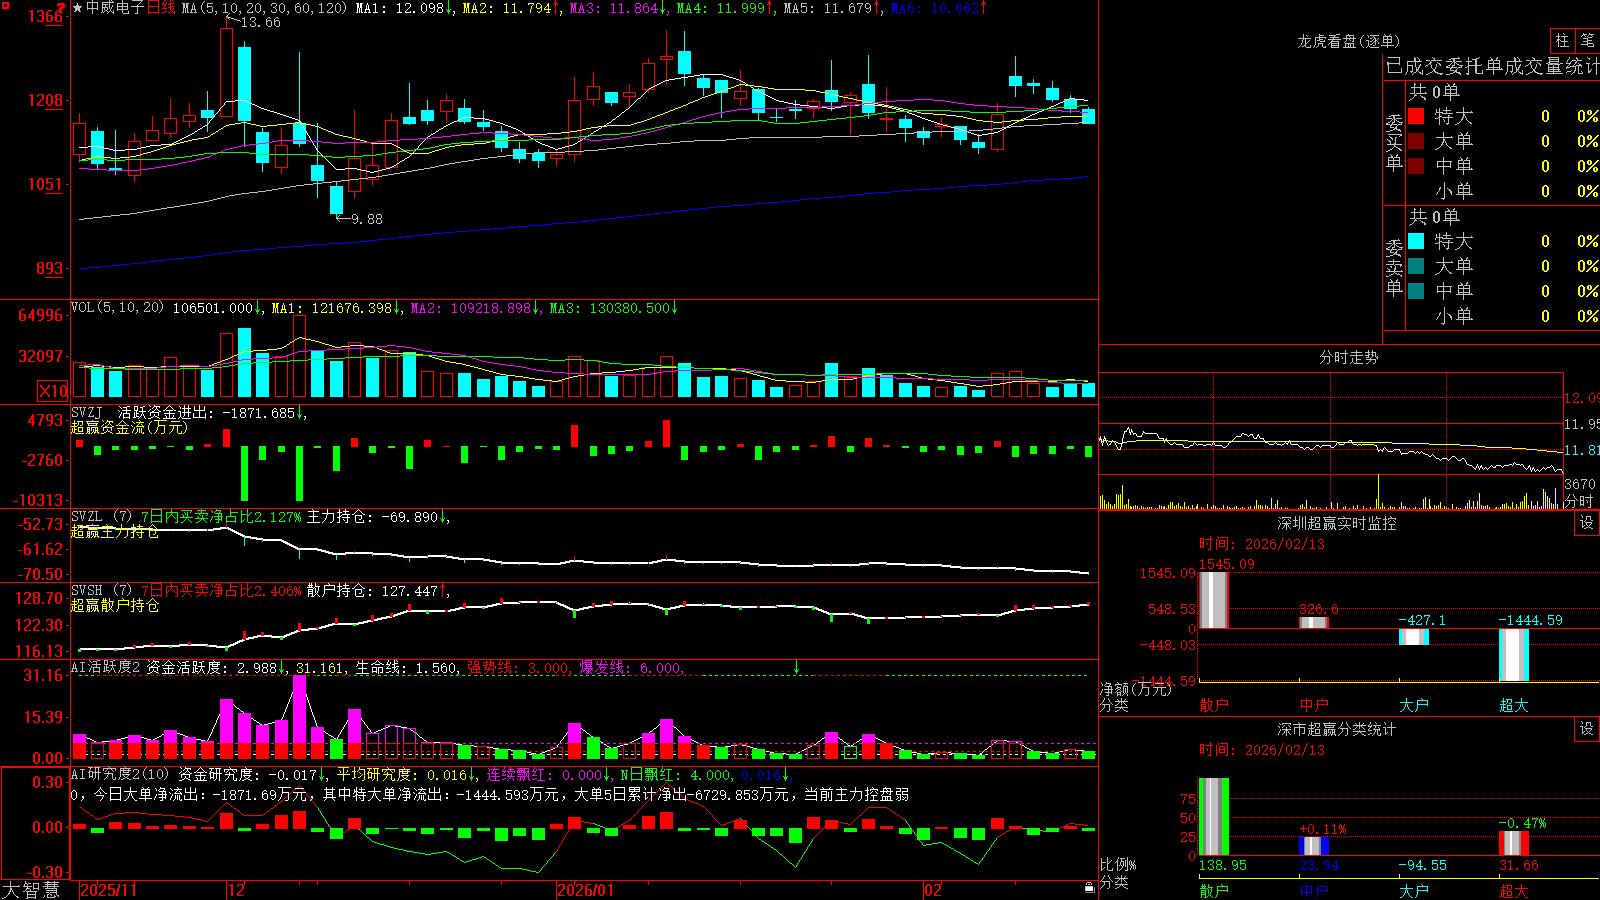The image size is (1600, 900).
Task: Open 设 settings for 深市超赢分类统计
Action: pos(1587,729)
